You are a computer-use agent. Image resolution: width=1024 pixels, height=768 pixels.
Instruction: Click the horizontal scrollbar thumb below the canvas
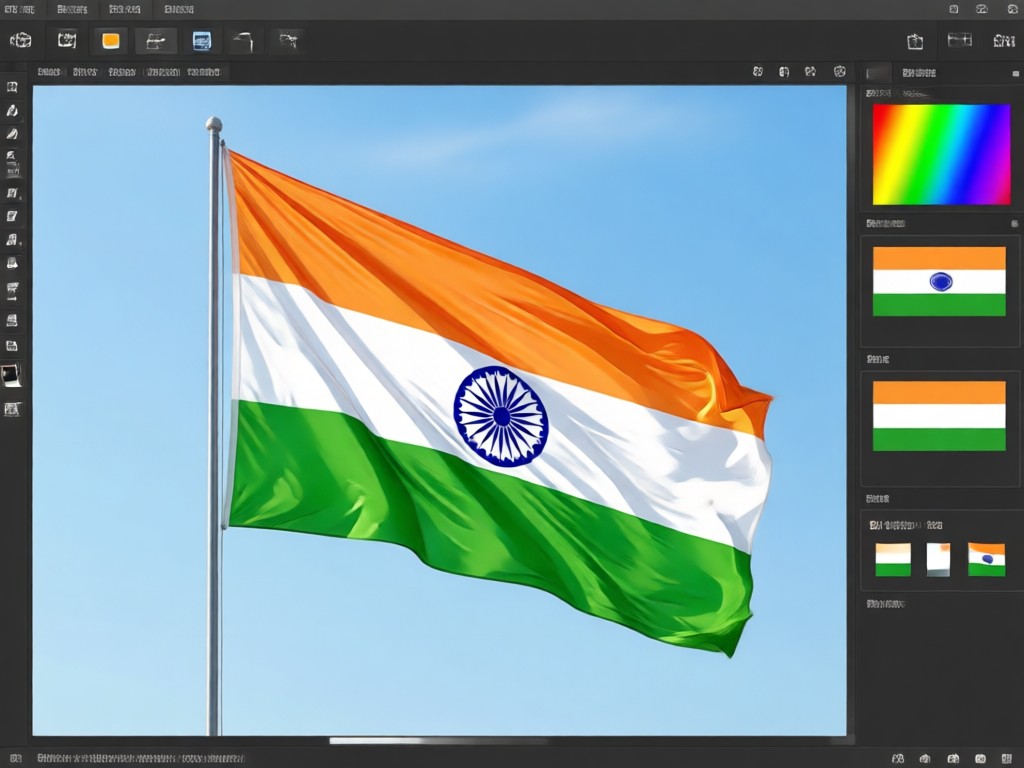coord(438,741)
